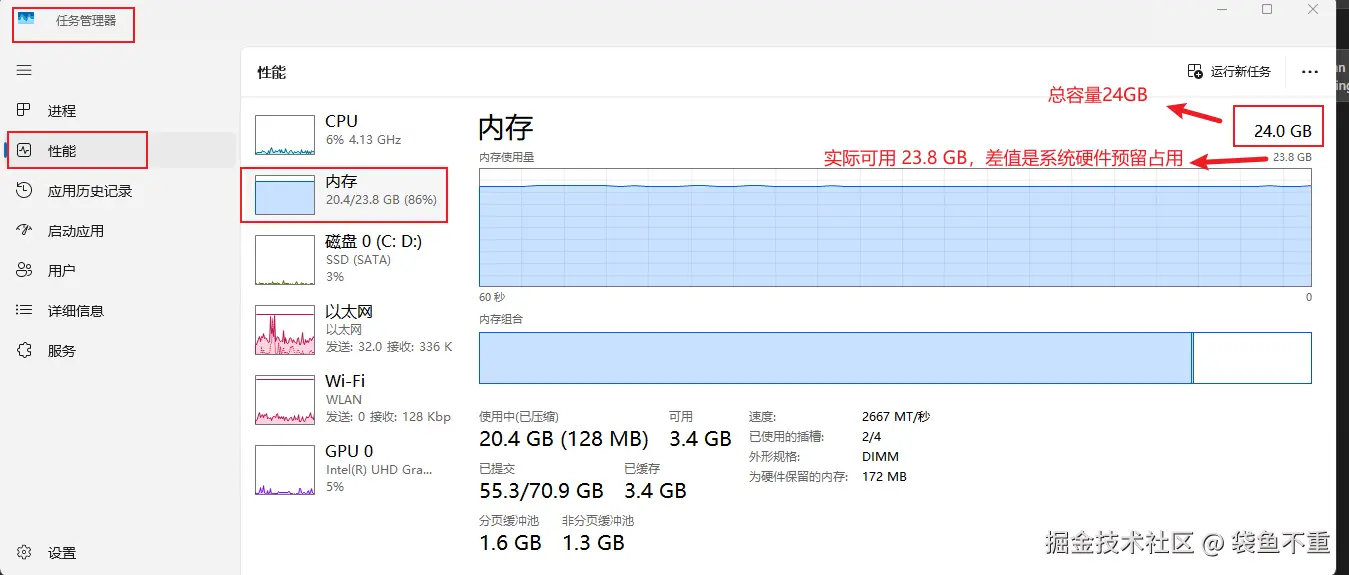Open the 服务 (Services) puzzle icon
The width and height of the screenshot is (1349, 575).
coord(25,351)
